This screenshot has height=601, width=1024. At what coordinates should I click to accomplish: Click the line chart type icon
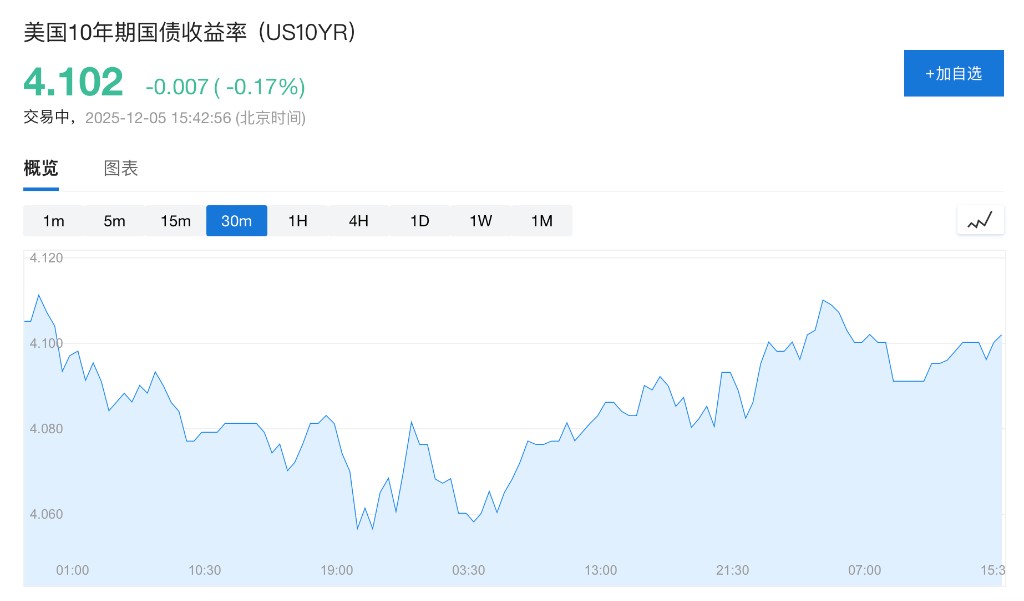click(x=980, y=220)
